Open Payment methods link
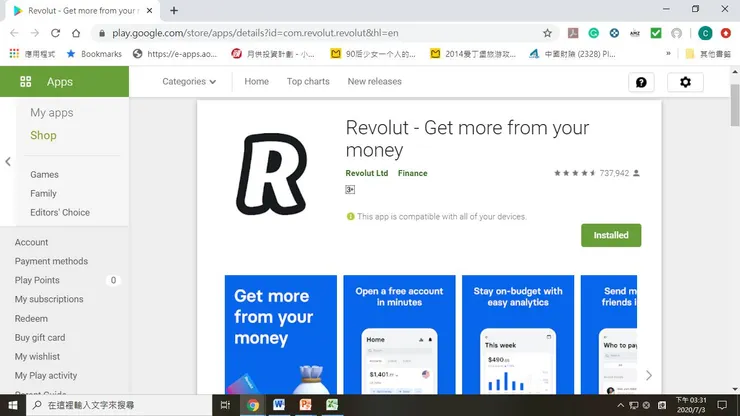Screen dimensions: 740x416 point(51,261)
